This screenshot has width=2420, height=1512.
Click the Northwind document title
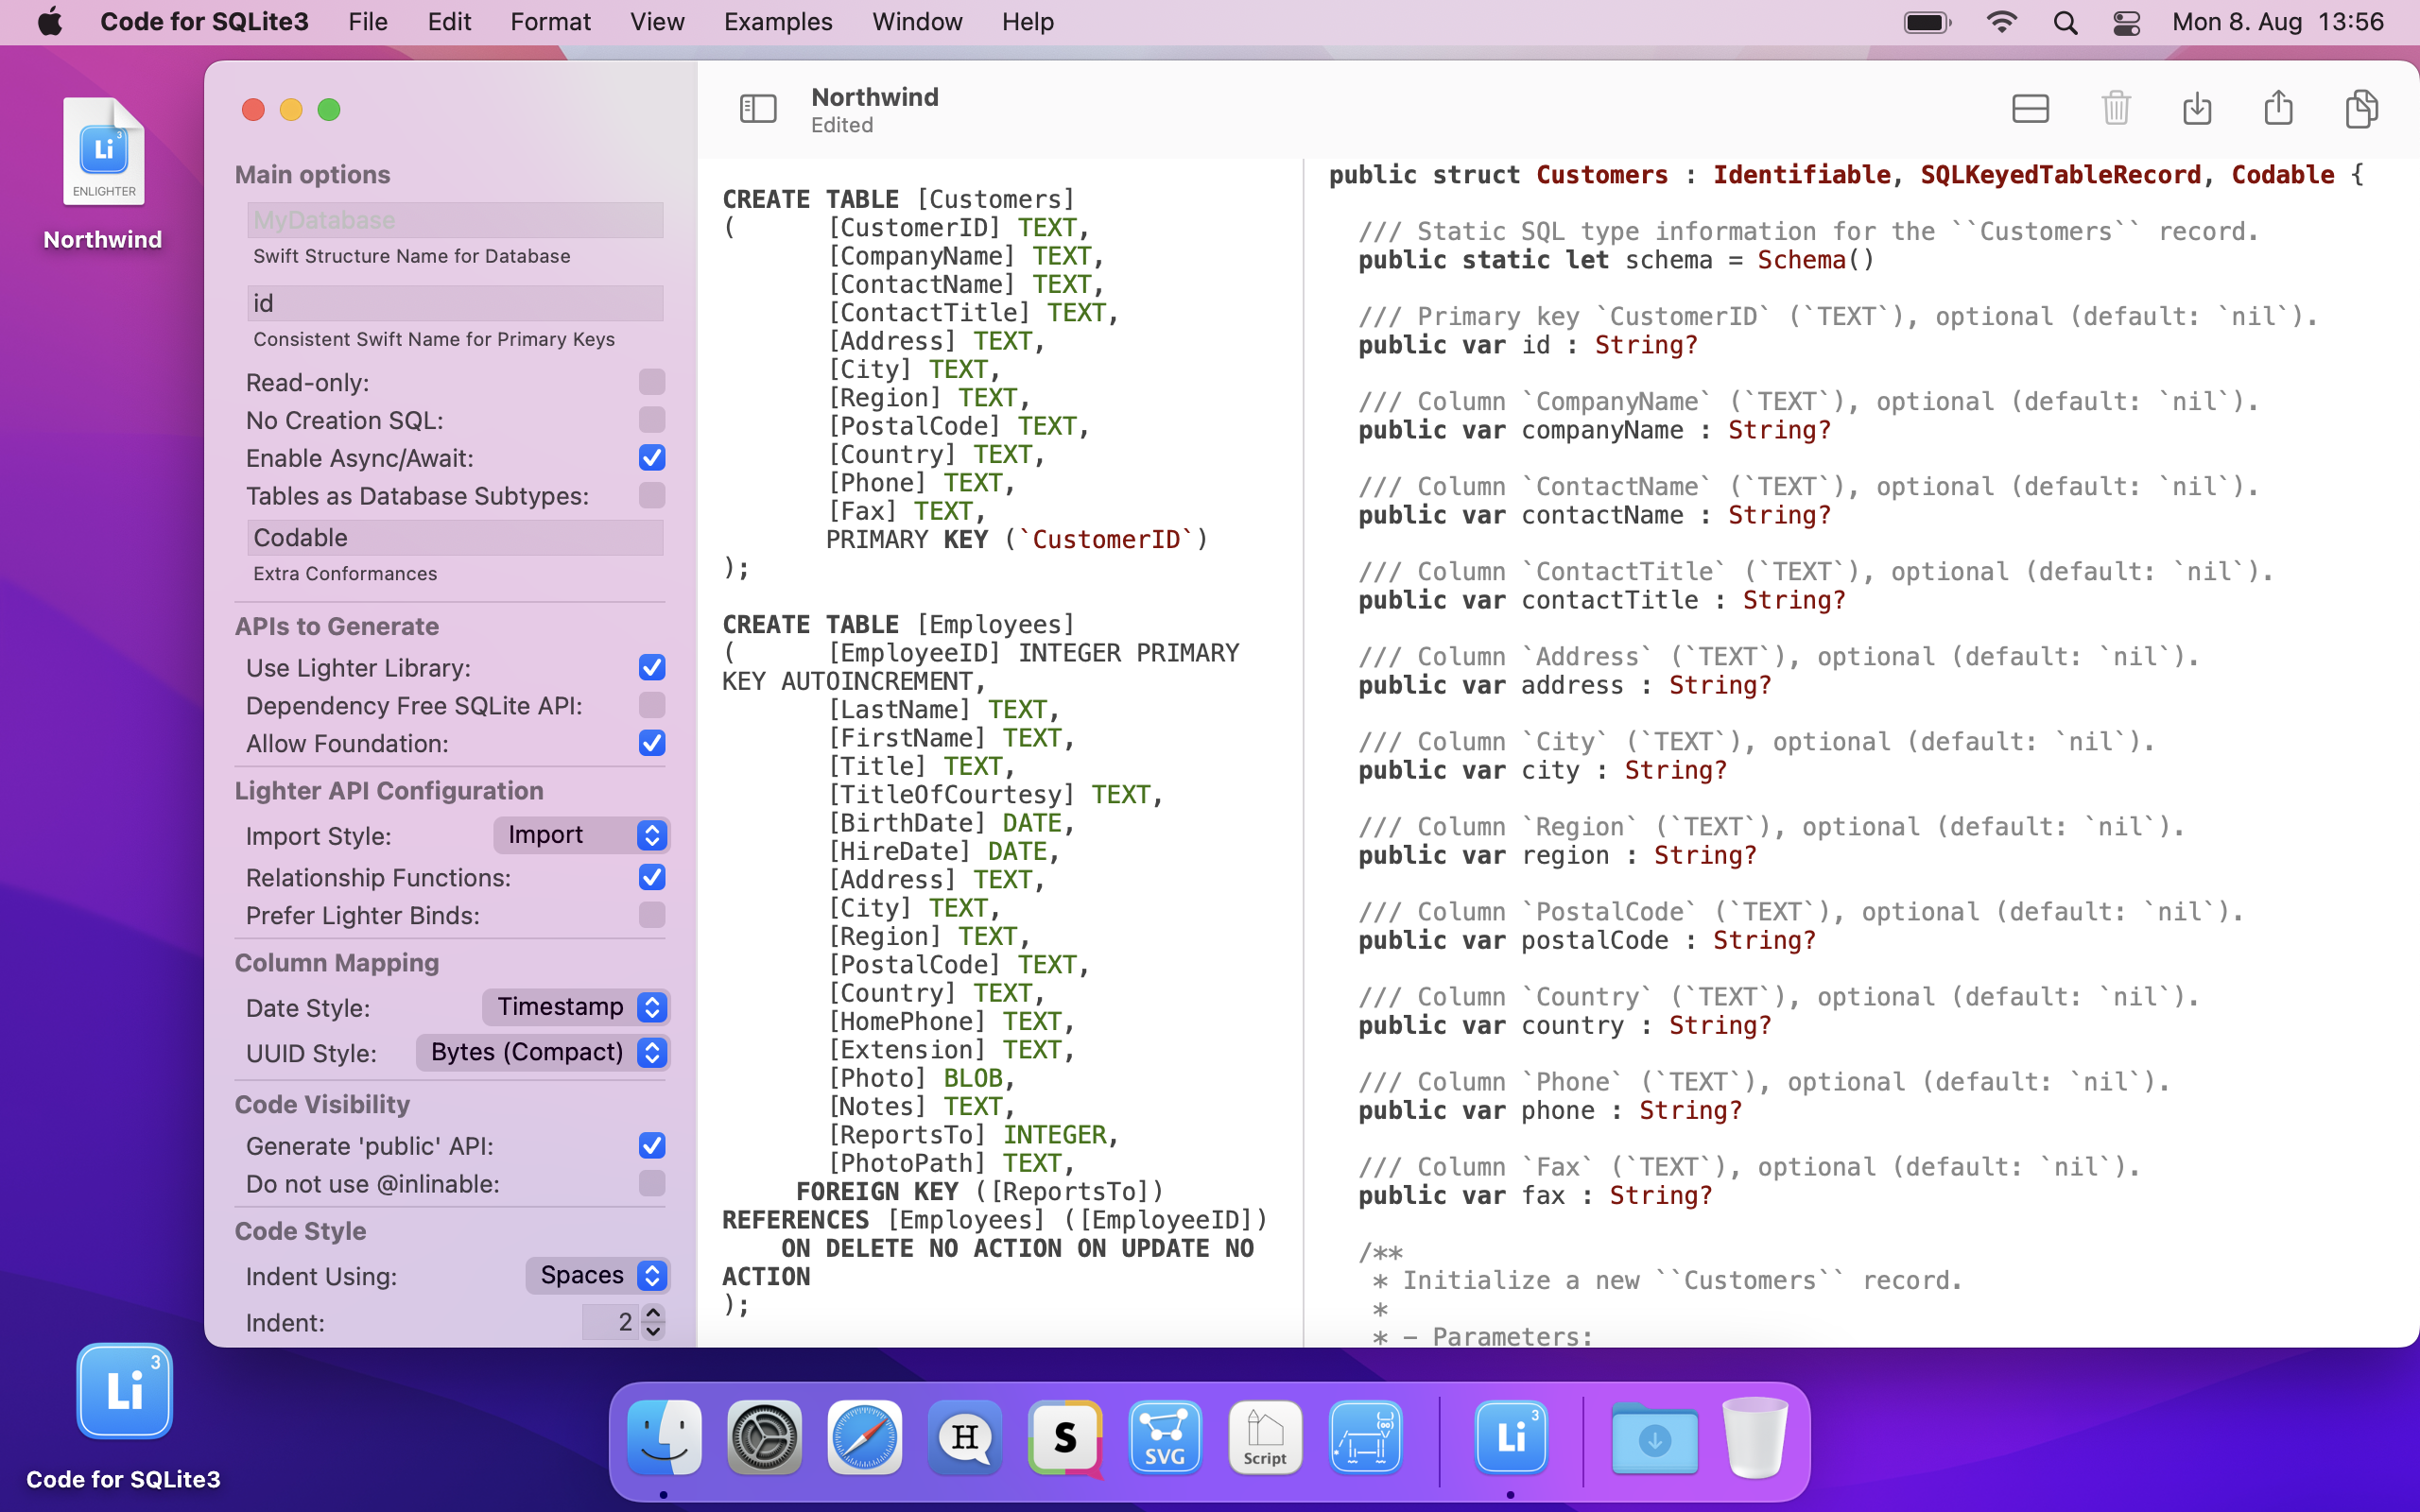pyautogui.click(x=874, y=97)
